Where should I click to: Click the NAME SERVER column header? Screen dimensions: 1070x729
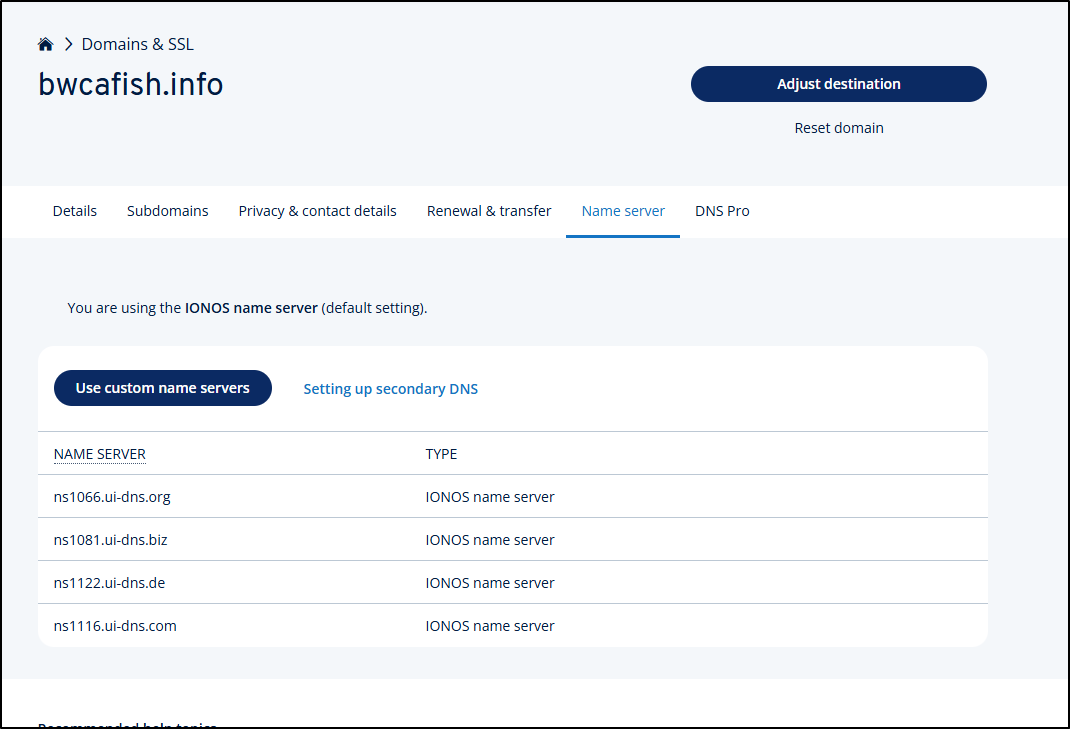[100, 454]
